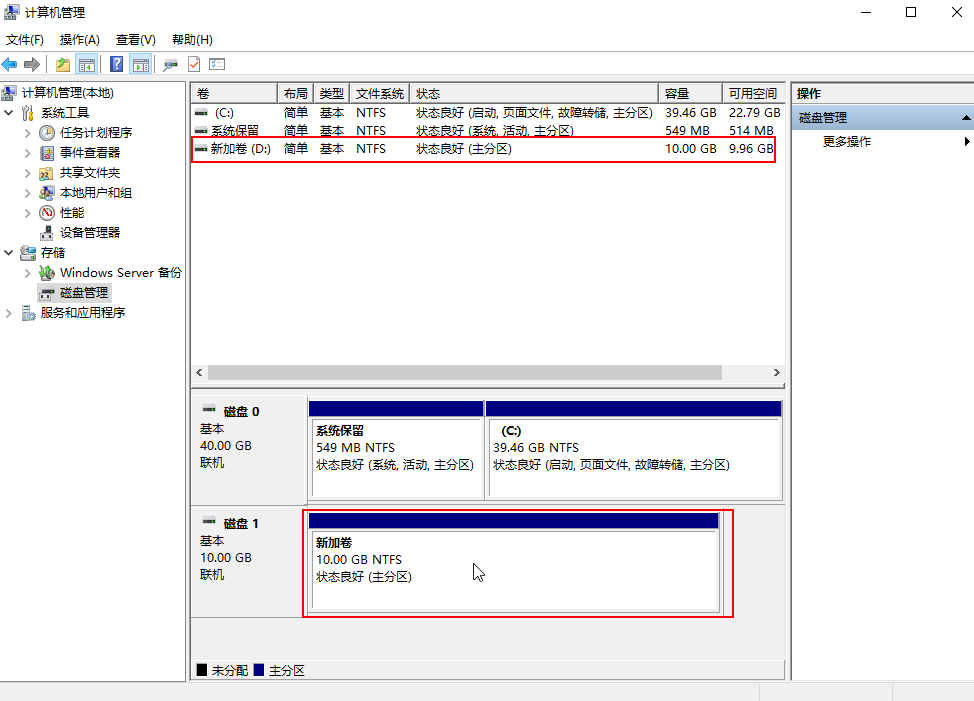This screenshot has width=974, height=701.
Task: Toggle the Show/Hide Console Tree icon
Action: point(87,64)
